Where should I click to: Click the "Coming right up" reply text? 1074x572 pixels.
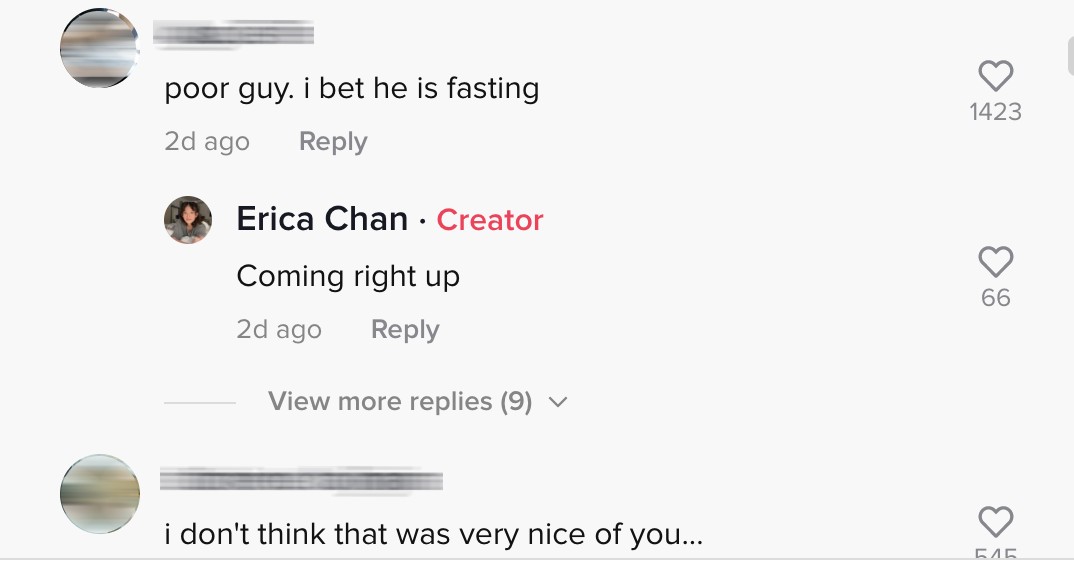pyautogui.click(x=348, y=276)
